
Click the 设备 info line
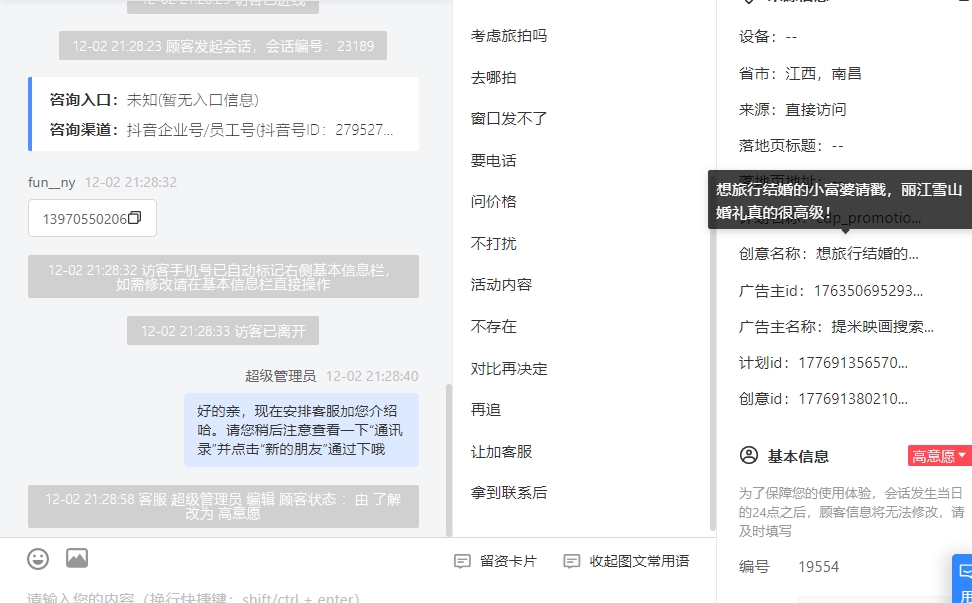(768, 37)
